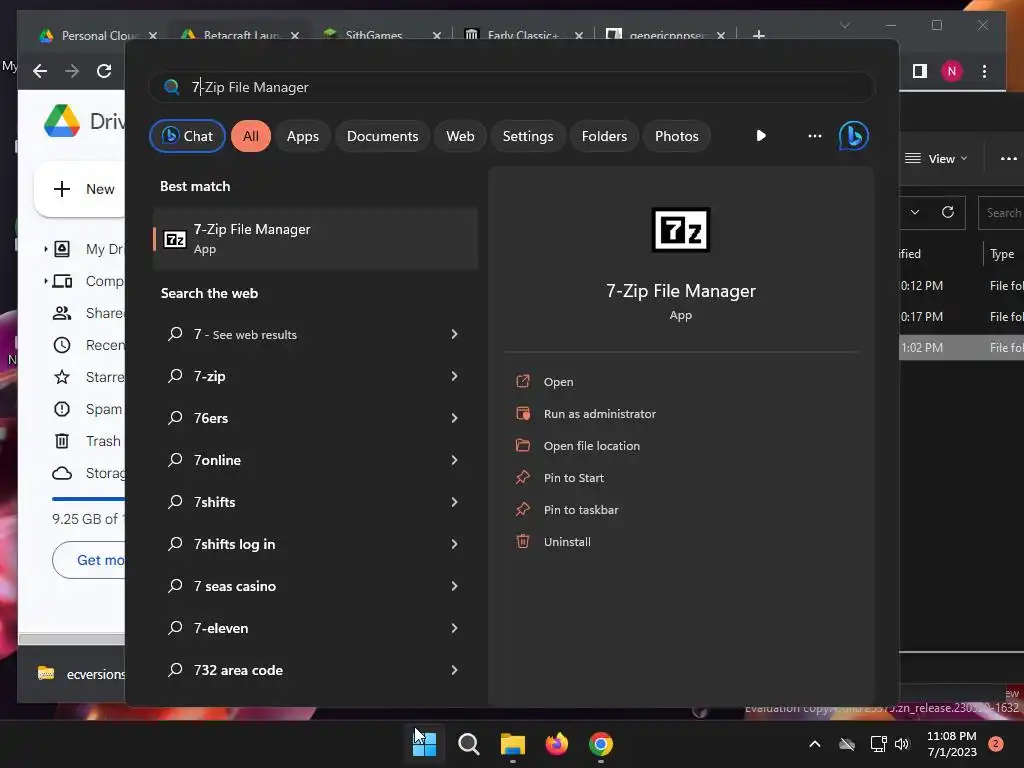Image resolution: width=1024 pixels, height=768 pixels.
Task: Open Google Chrome from taskbar
Action: click(x=601, y=744)
